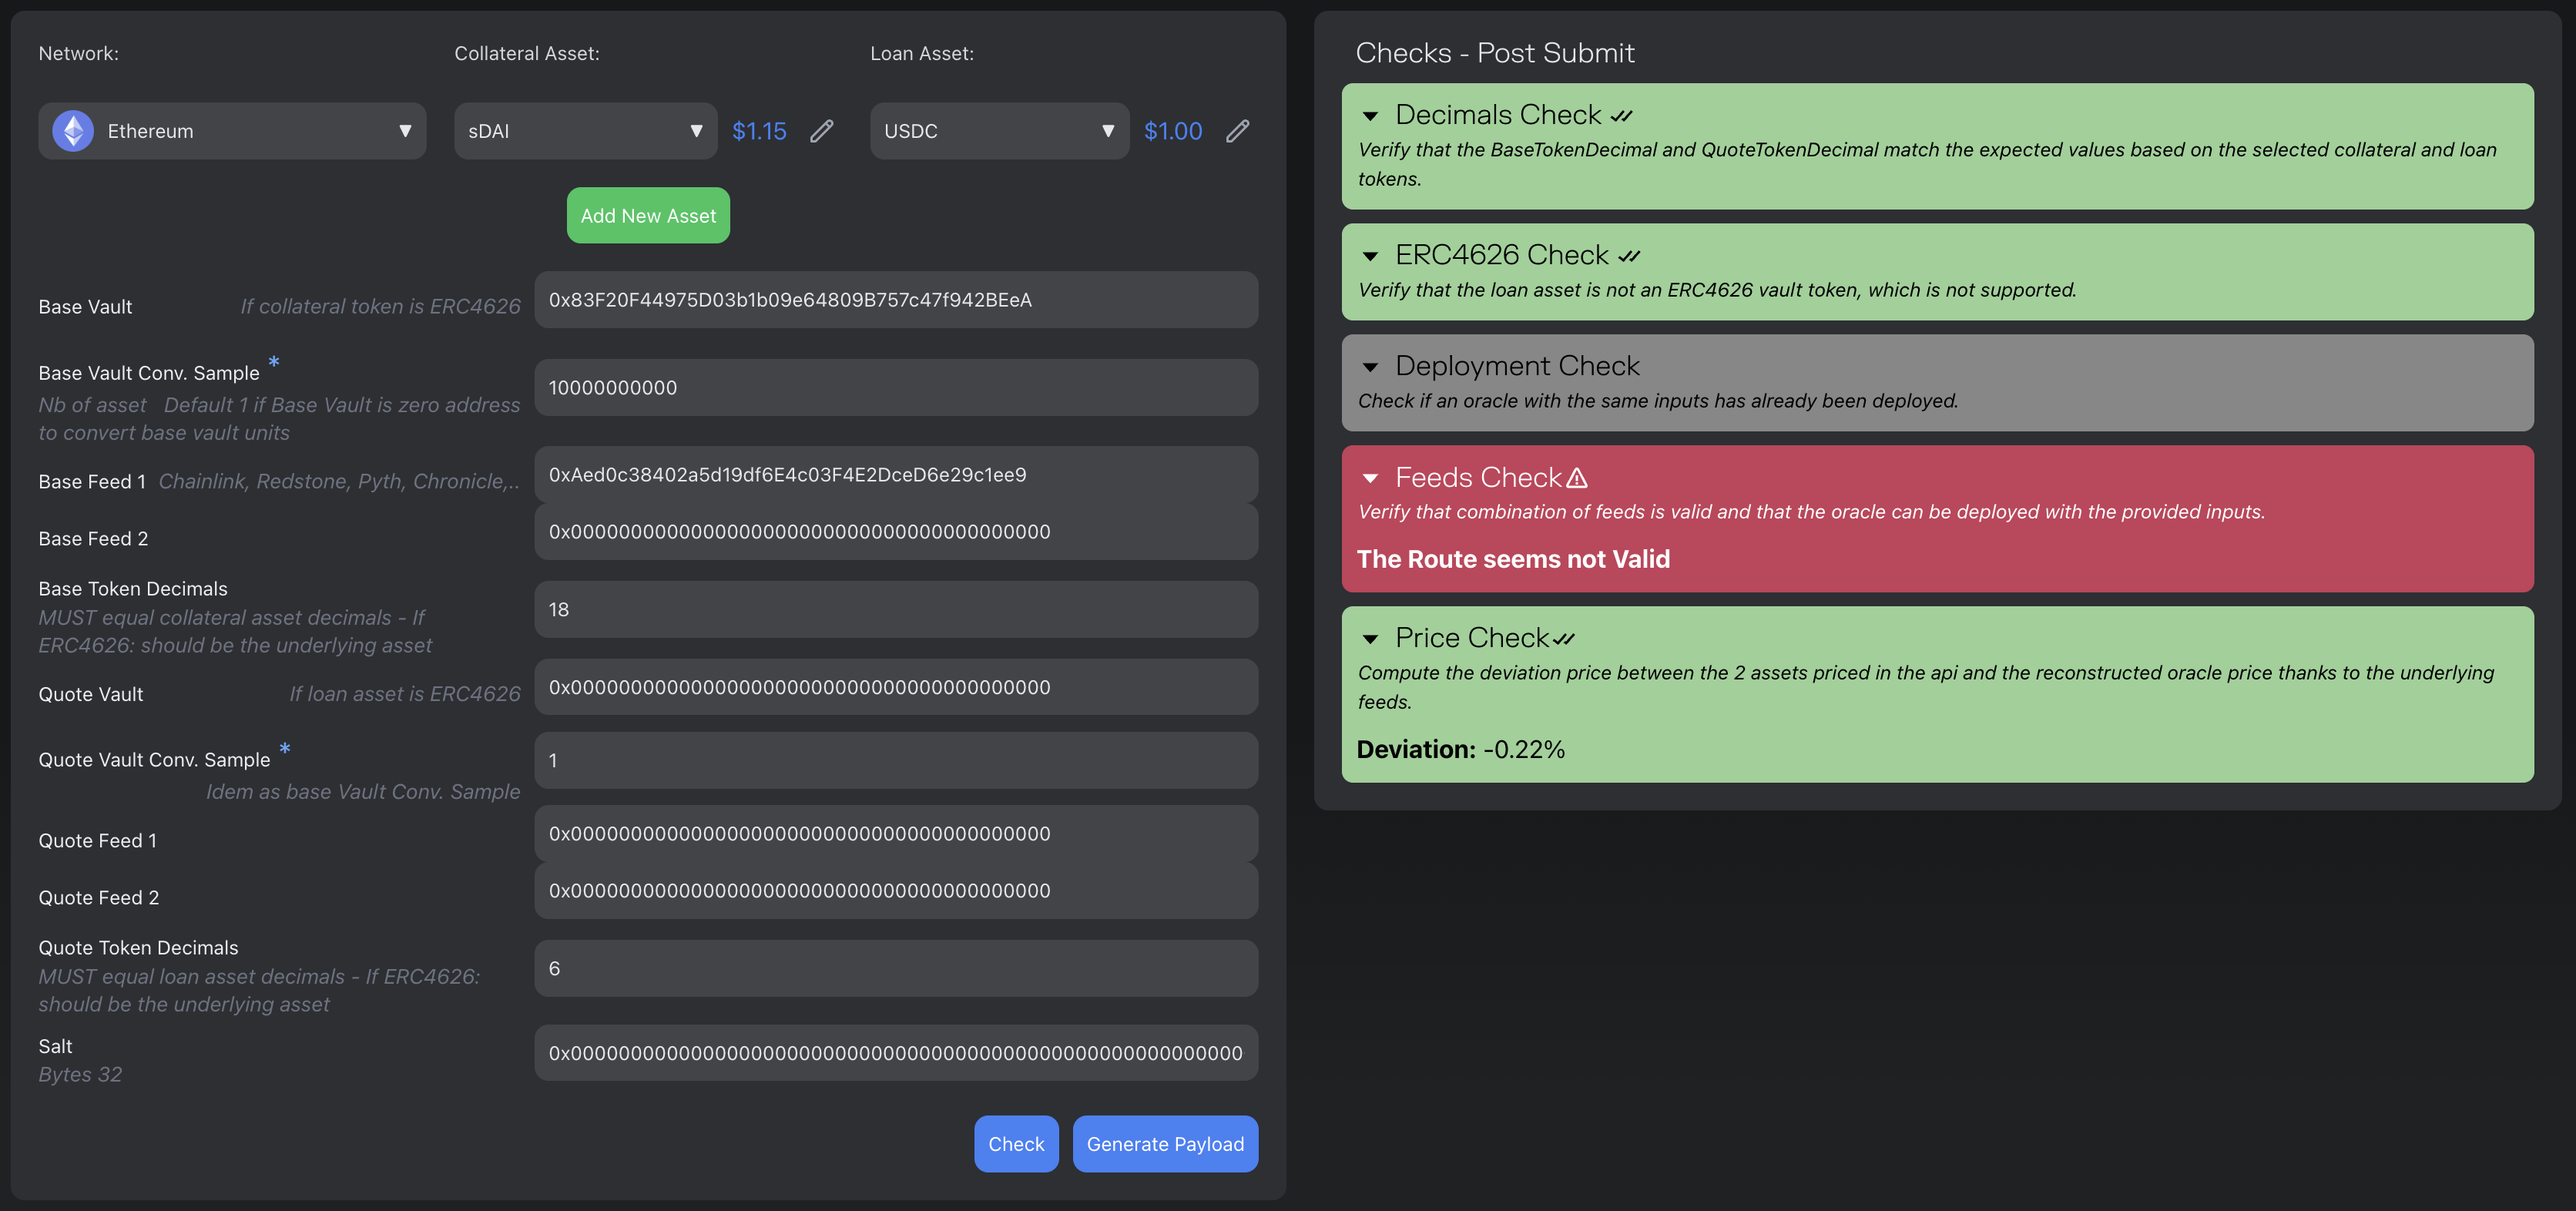Open the sDAI collateral asset dropdown
This screenshot has width=2576, height=1211.
click(585, 131)
